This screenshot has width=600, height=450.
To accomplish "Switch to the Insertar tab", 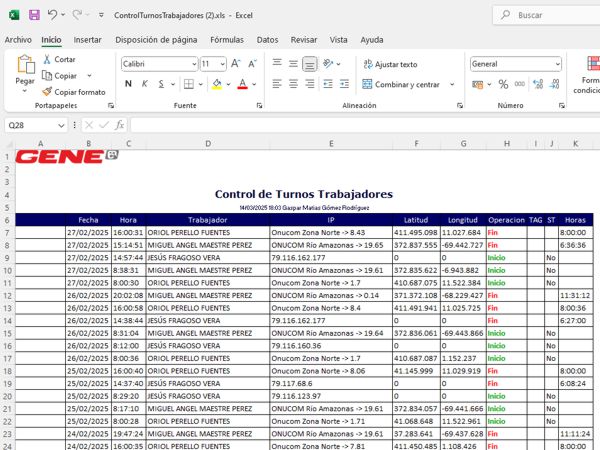I will point(87,40).
